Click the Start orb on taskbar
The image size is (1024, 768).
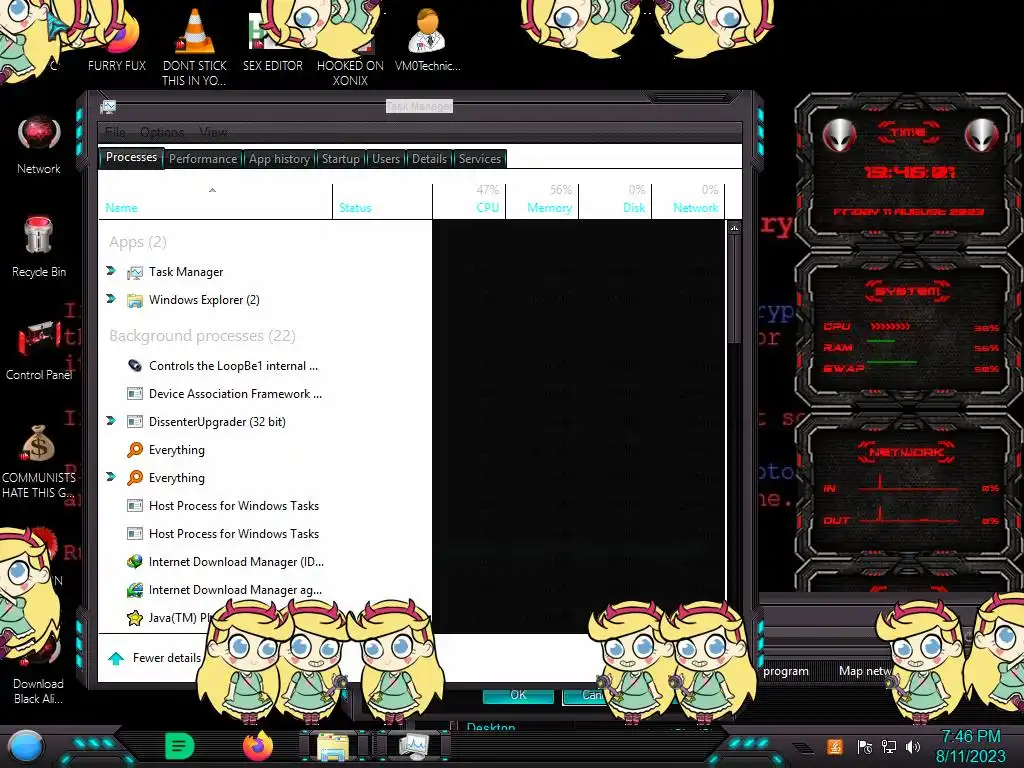click(26, 747)
